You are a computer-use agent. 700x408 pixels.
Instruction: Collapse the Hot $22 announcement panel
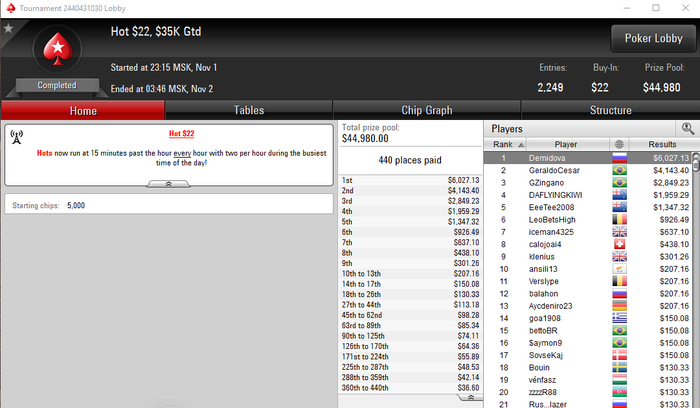[168, 184]
